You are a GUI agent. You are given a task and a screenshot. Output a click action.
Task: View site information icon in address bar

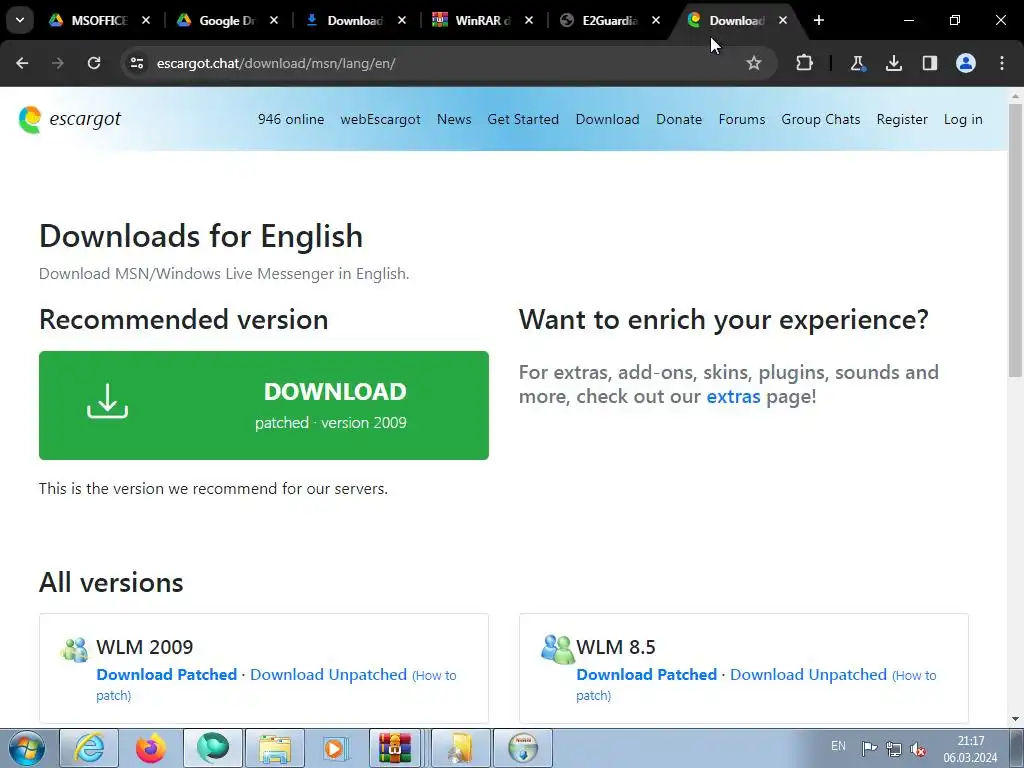136,63
